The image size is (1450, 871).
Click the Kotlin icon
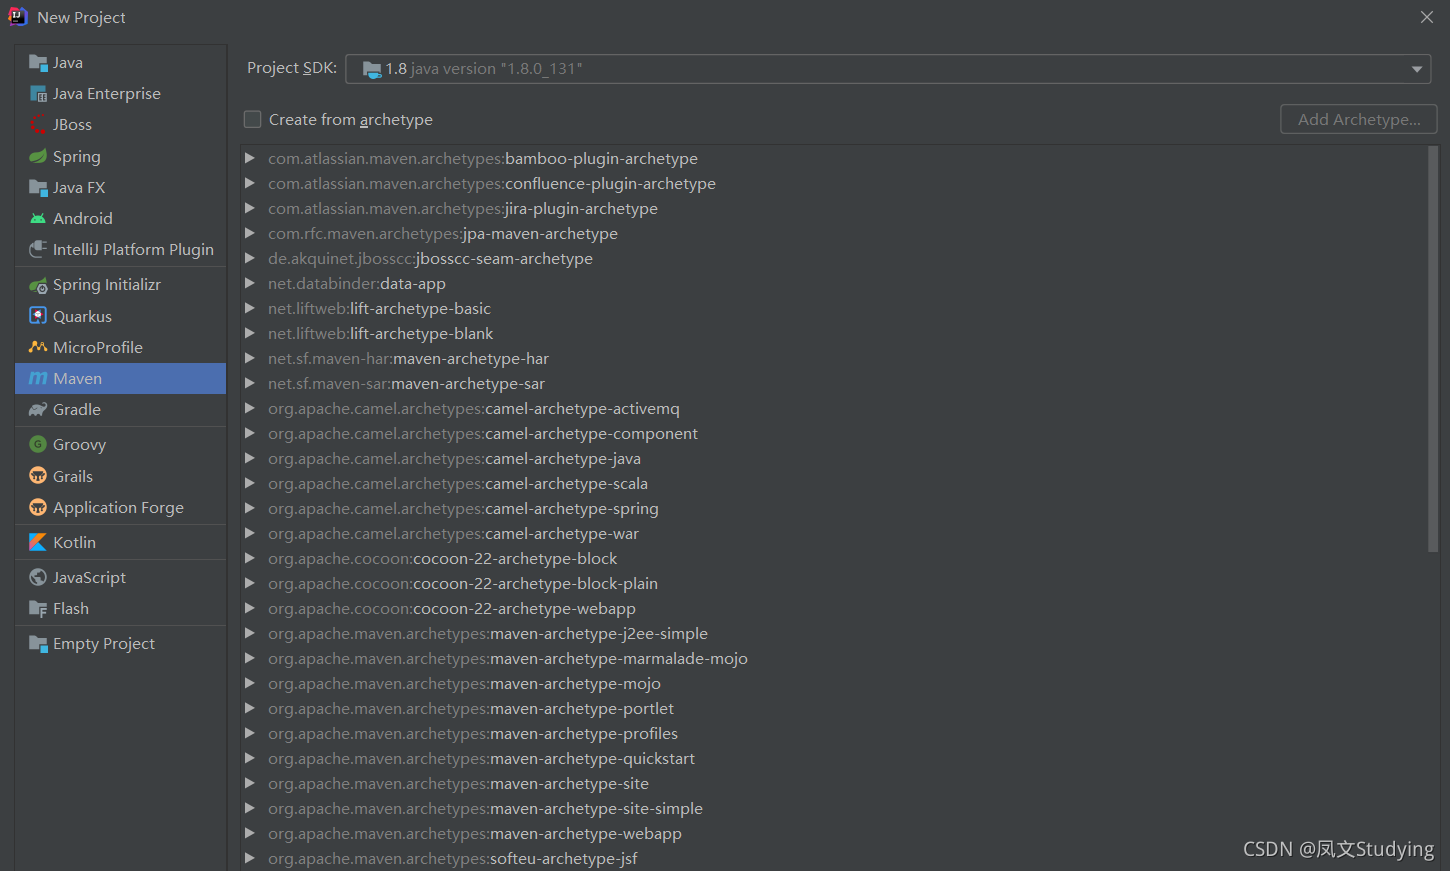click(38, 542)
